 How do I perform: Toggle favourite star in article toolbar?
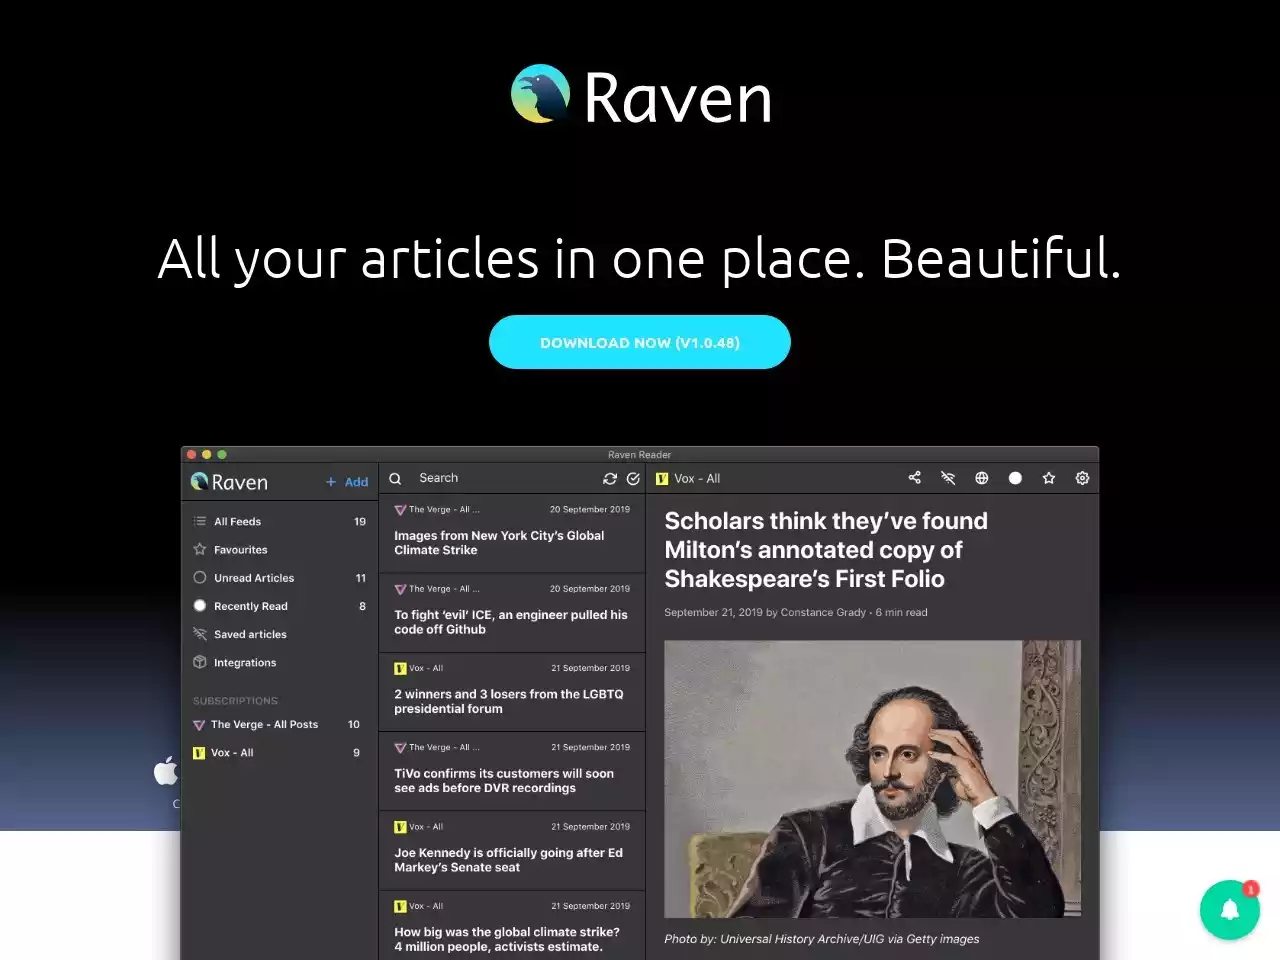click(1049, 478)
